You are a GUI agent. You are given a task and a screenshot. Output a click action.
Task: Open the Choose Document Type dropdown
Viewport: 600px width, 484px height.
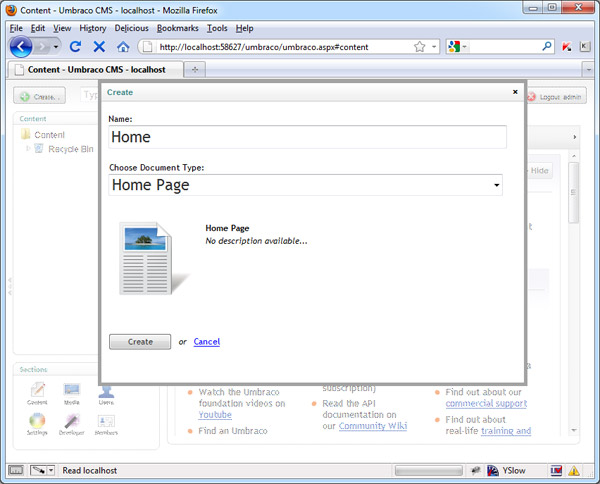click(305, 185)
